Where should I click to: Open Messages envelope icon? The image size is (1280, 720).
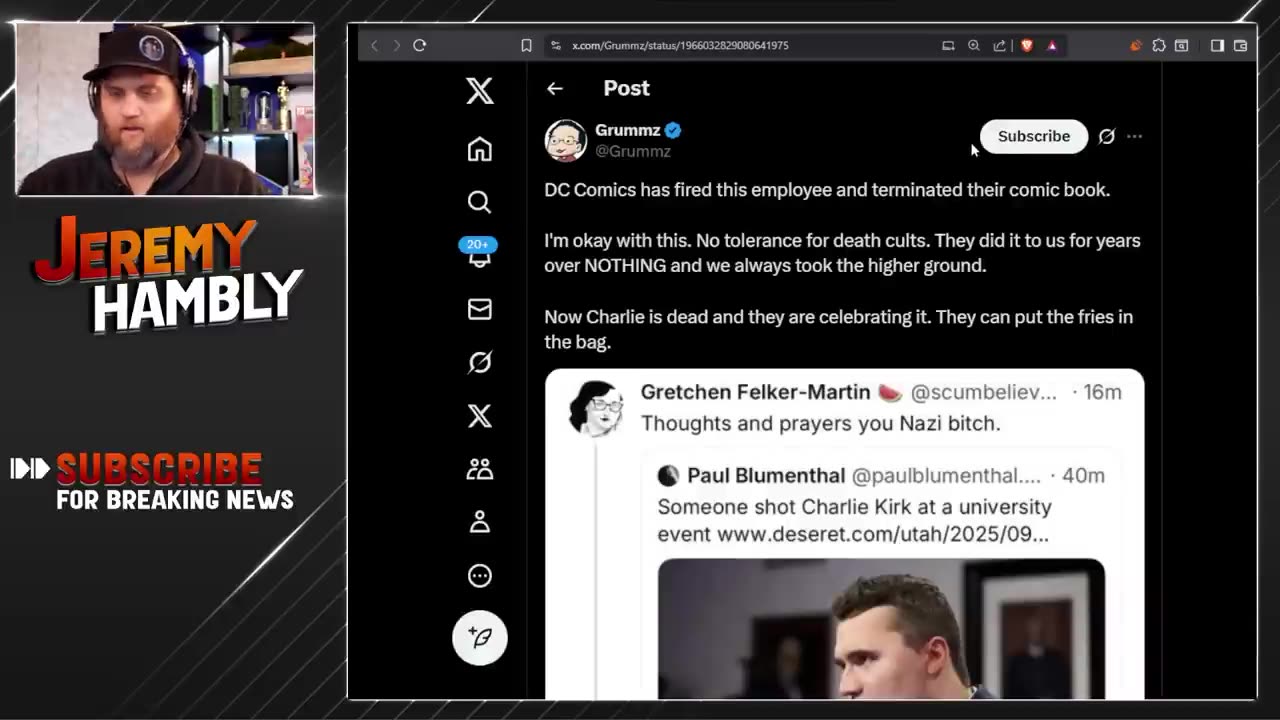pyautogui.click(x=480, y=309)
